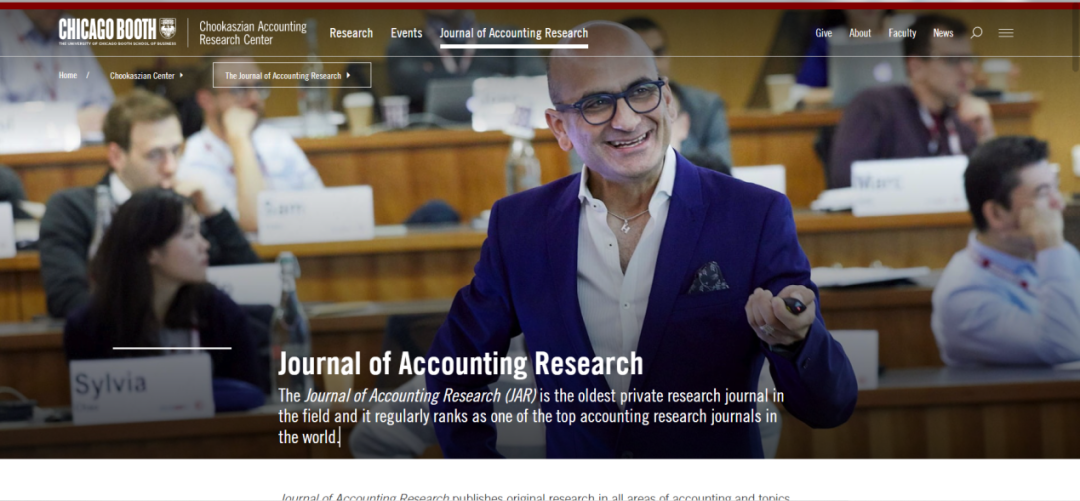Click the page vertical scrollbar
The width and height of the screenshot is (1080, 501).
(x=1075, y=40)
